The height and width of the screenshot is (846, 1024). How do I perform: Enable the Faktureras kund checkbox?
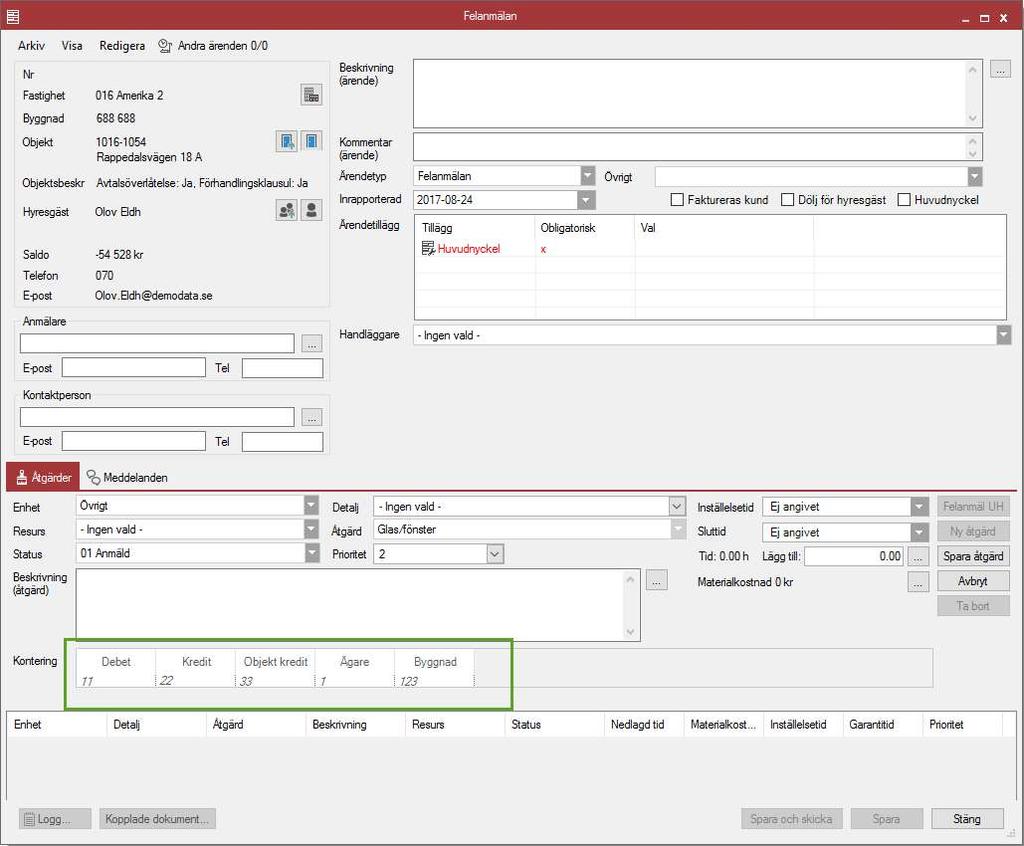tap(677, 200)
